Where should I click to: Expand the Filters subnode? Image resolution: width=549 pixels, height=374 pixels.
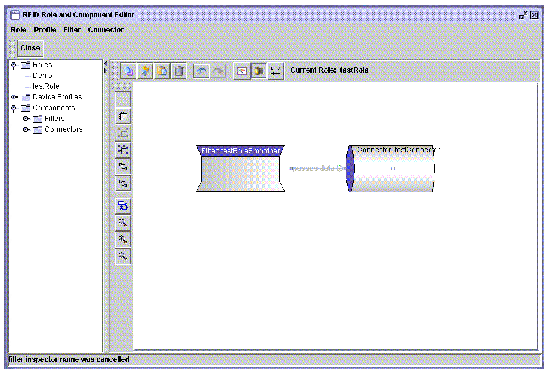tap(26, 119)
